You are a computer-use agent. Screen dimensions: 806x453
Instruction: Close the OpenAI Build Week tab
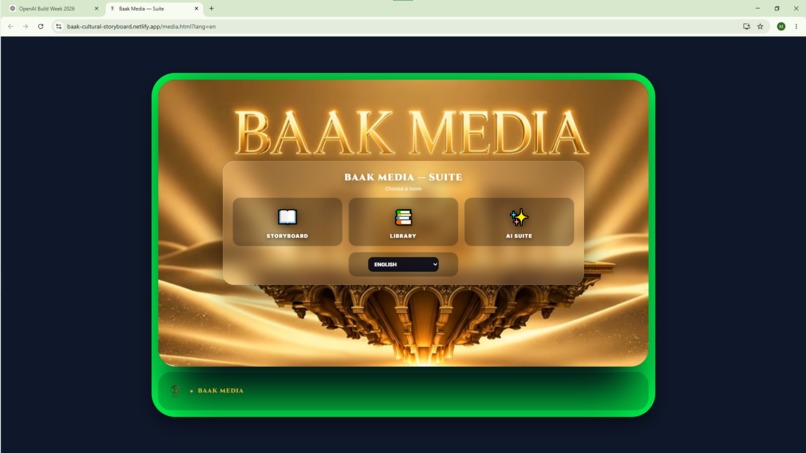tap(96, 9)
